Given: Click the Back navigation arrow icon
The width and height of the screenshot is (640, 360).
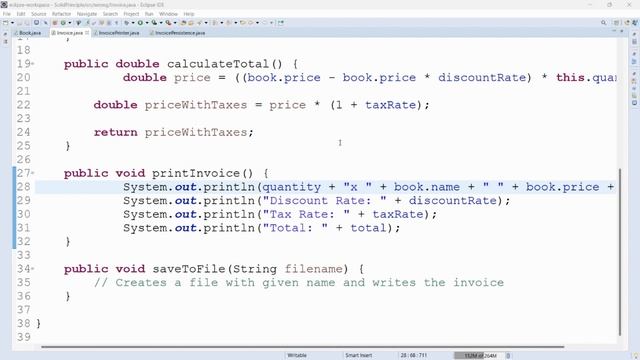Looking at the screenshot, I should click(x=251, y=23).
